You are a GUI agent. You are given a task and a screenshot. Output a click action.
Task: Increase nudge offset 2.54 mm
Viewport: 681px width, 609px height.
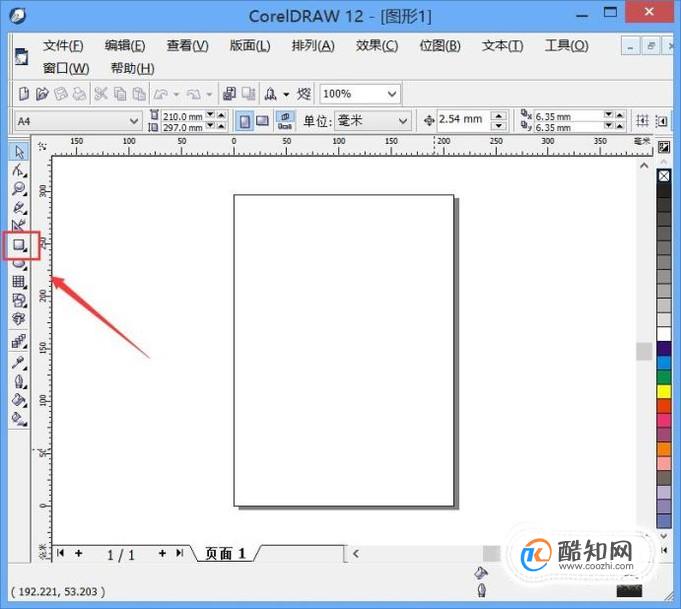pyautogui.click(x=499, y=116)
